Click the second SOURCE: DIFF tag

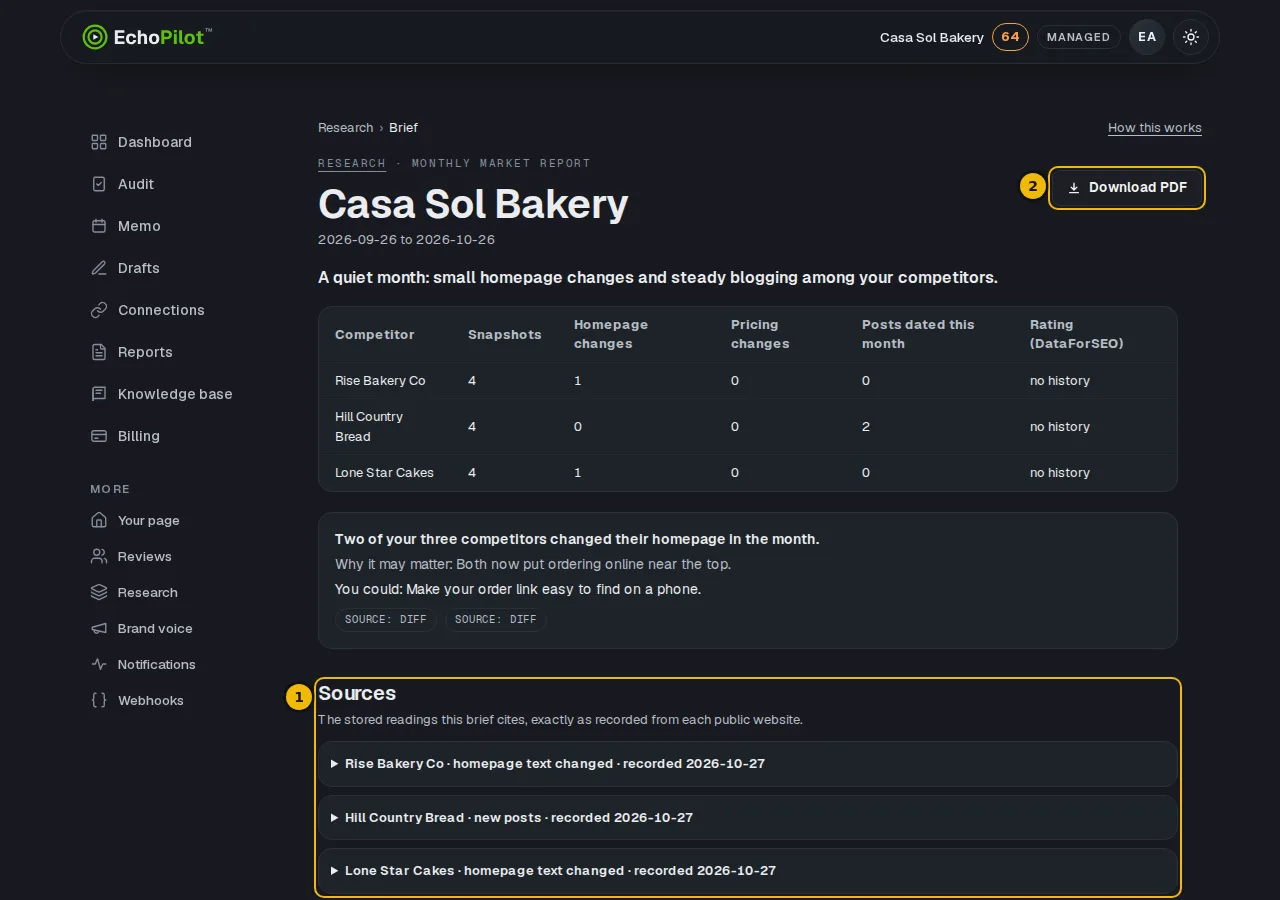[x=496, y=620]
